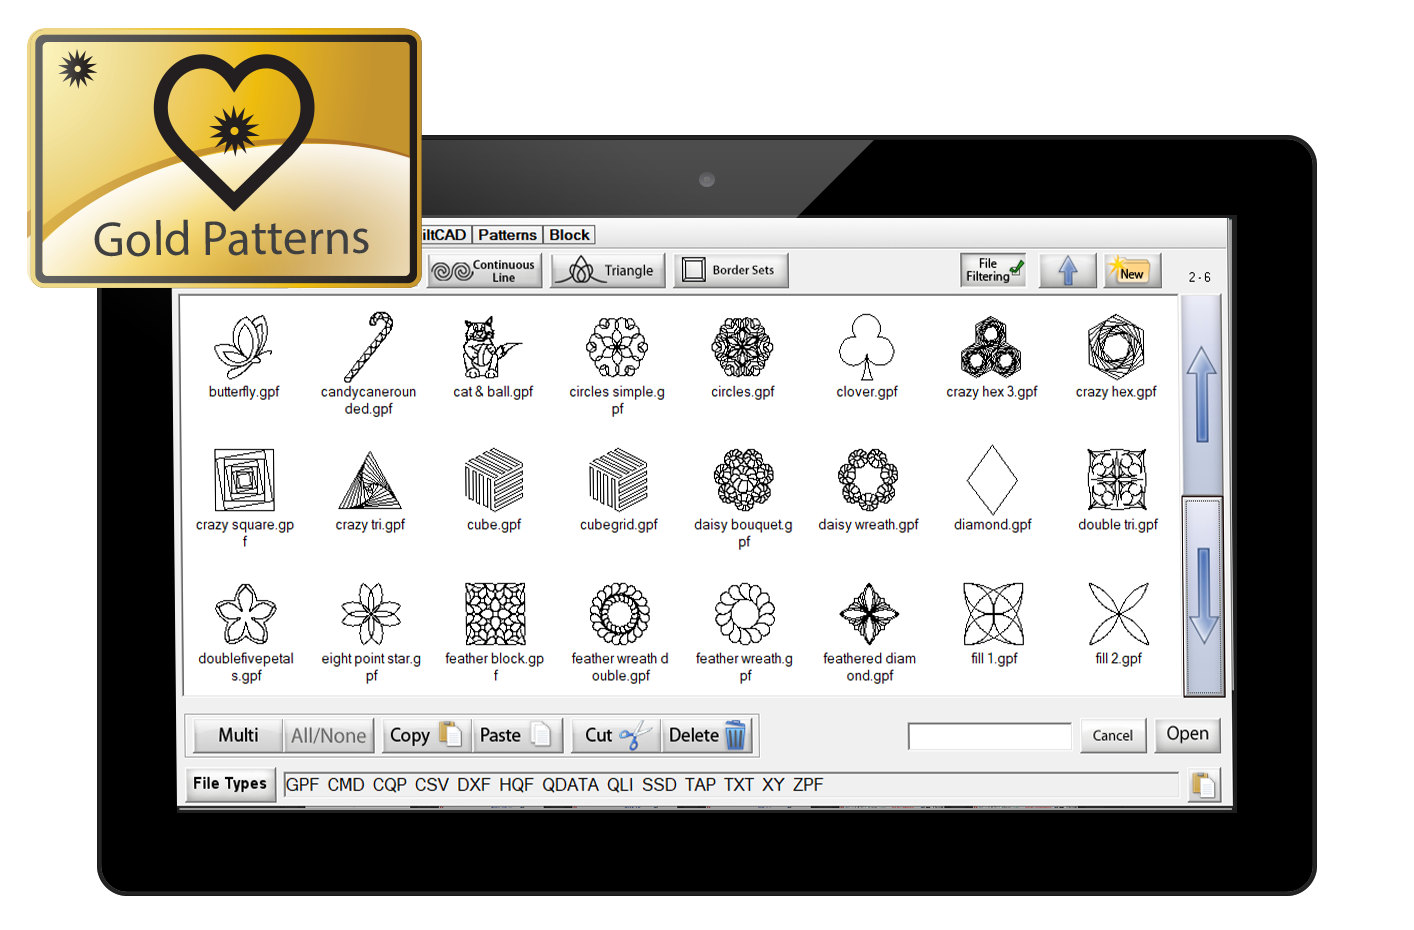Pick the cat & ball.gpf pattern
The width and height of the screenshot is (1414, 930).
(492, 347)
